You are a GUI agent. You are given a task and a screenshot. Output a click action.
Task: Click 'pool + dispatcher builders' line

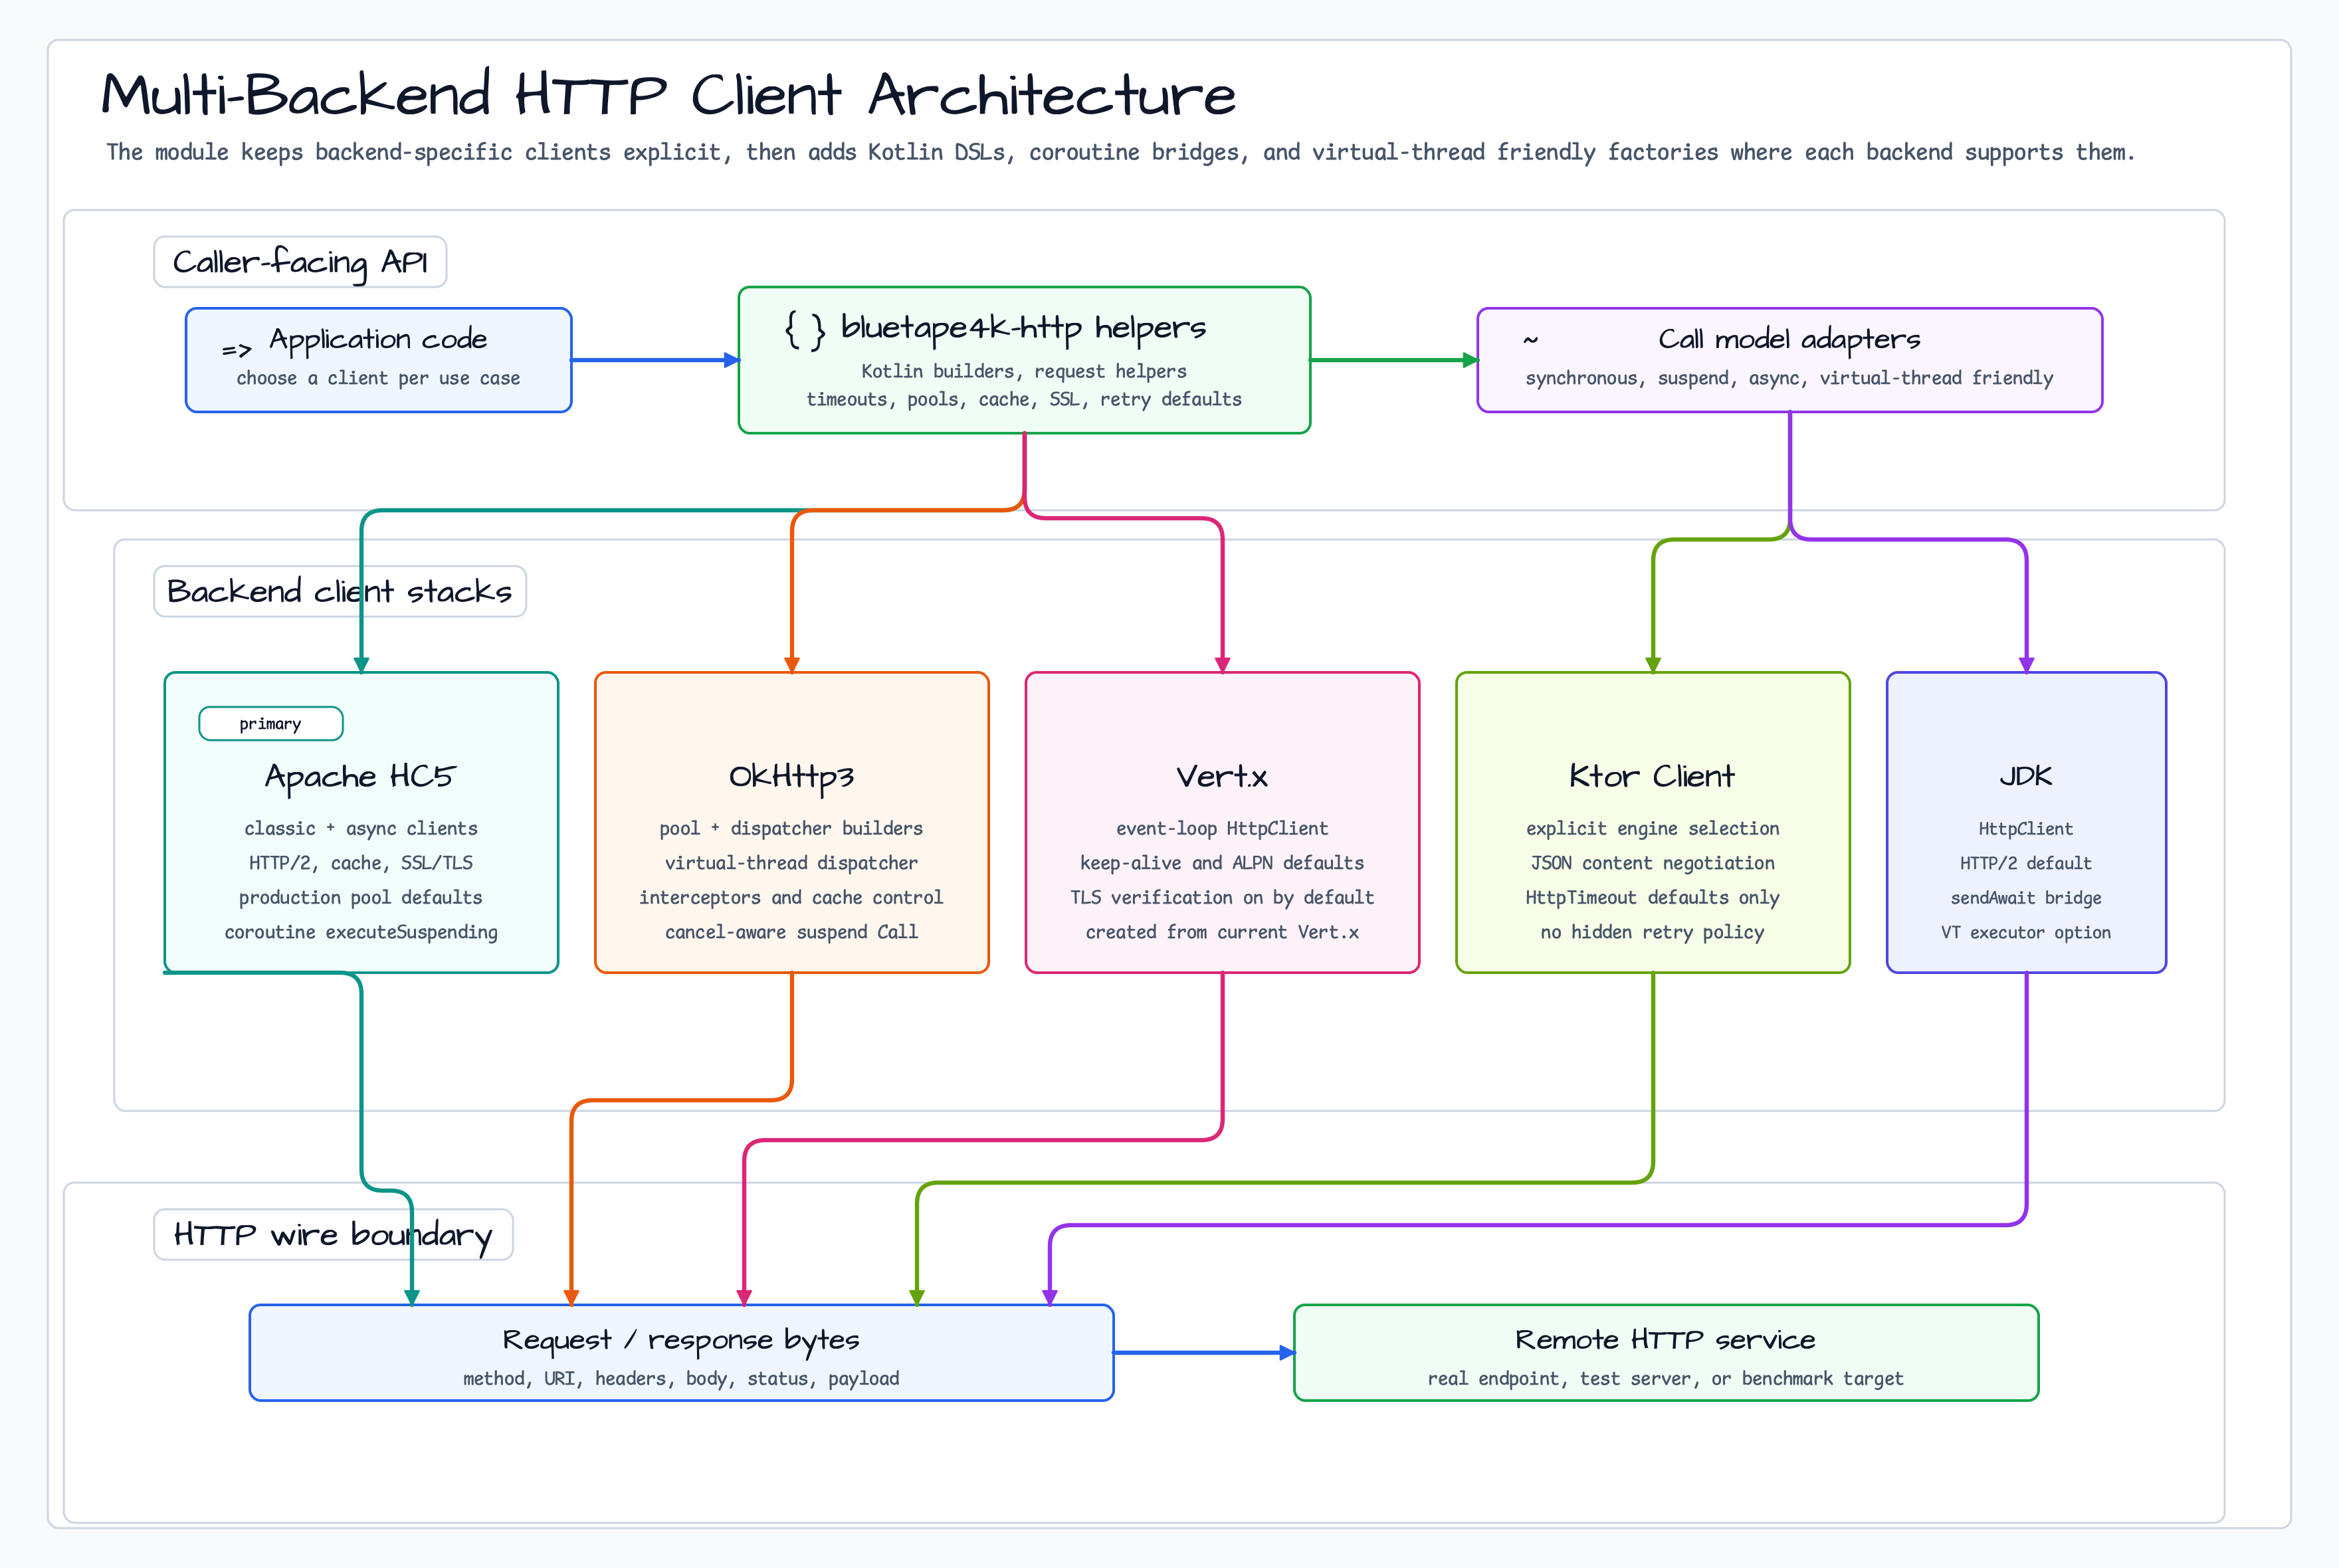click(791, 829)
